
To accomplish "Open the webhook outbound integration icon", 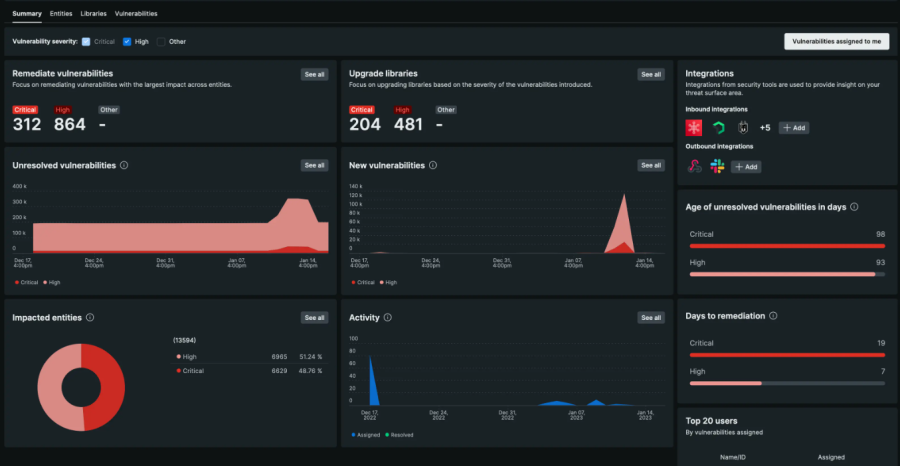I will (x=695, y=167).
